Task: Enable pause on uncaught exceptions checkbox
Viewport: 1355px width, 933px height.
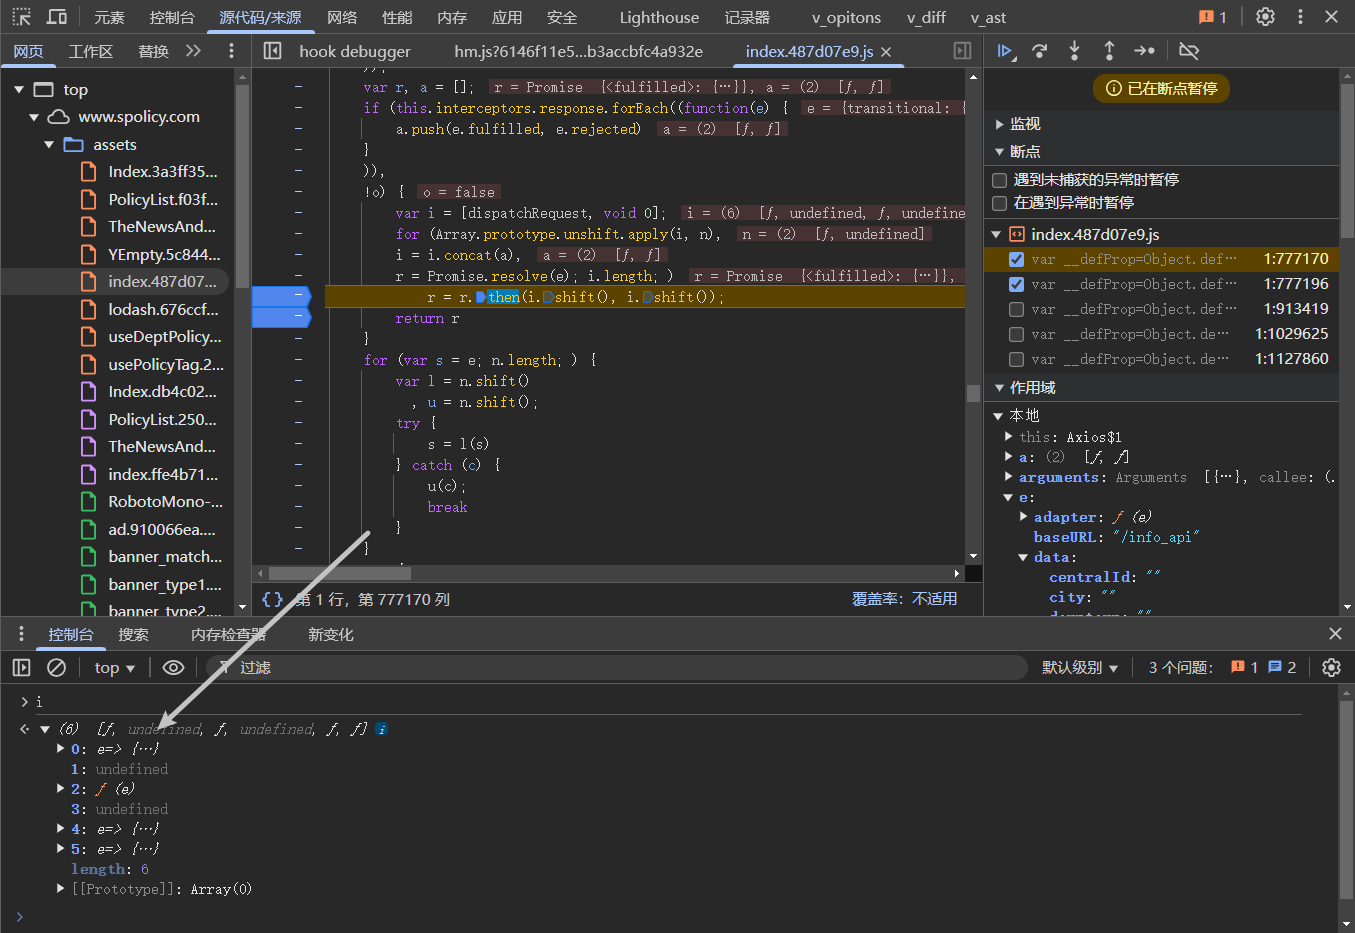Action: click(x=999, y=180)
